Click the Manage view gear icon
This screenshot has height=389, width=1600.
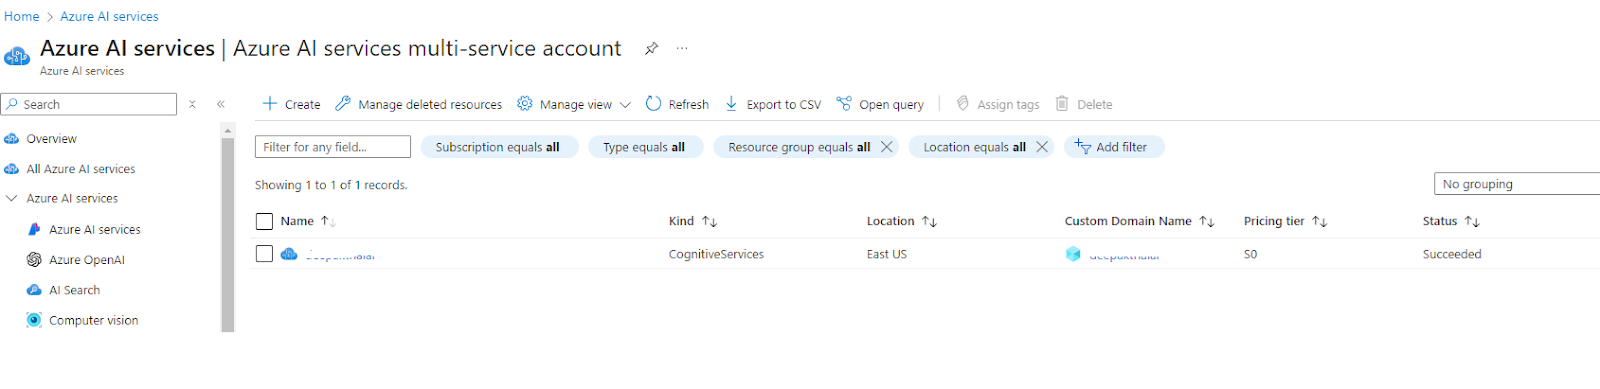pyautogui.click(x=525, y=103)
